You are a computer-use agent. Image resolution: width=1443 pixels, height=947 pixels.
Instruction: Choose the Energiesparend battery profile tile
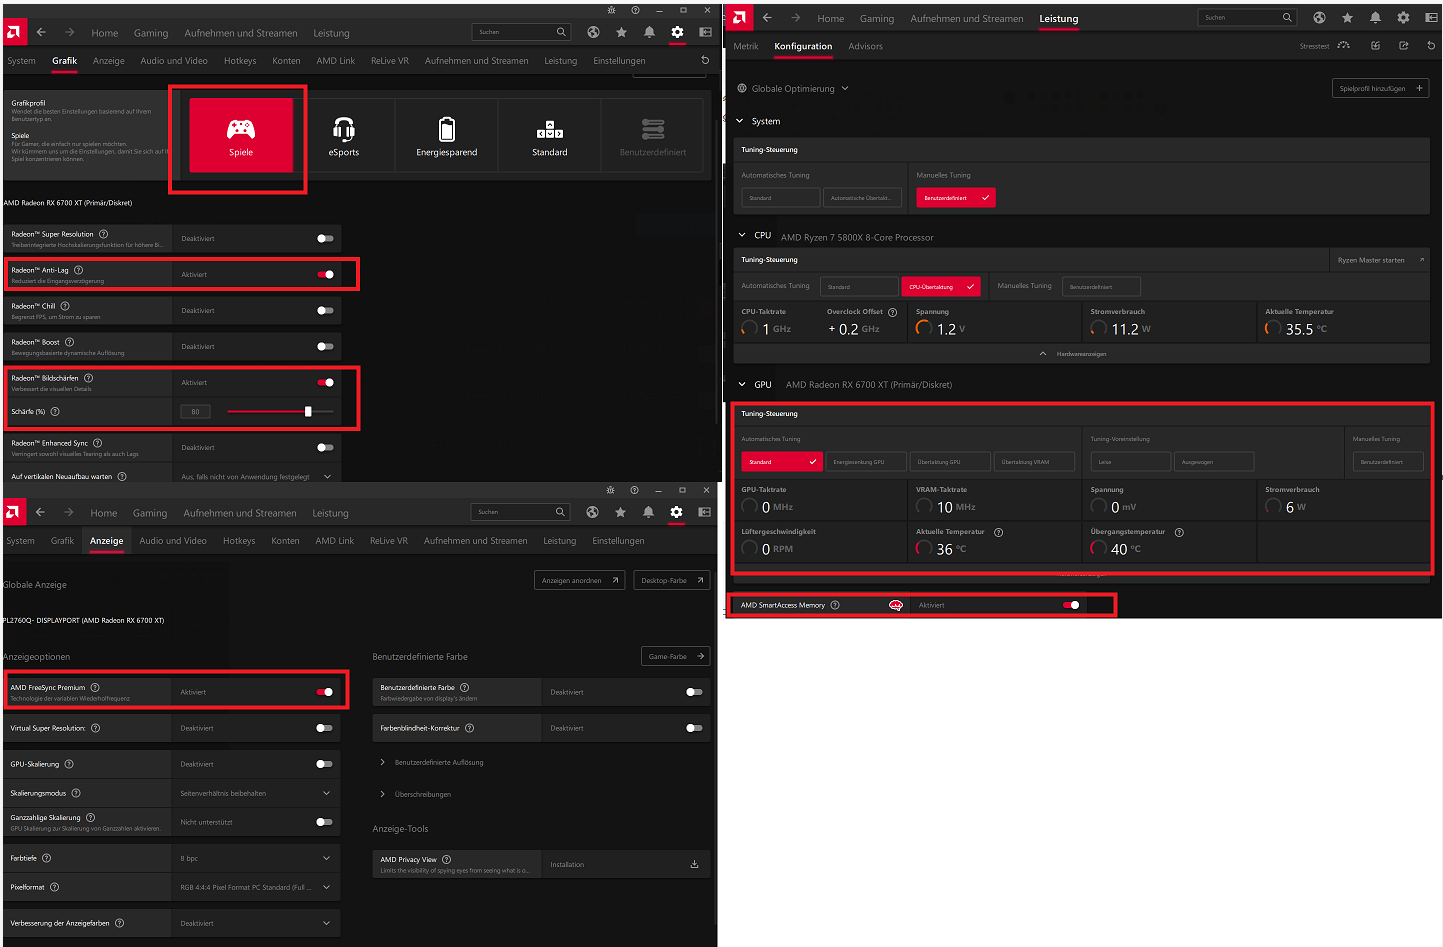(x=447, y=135)
